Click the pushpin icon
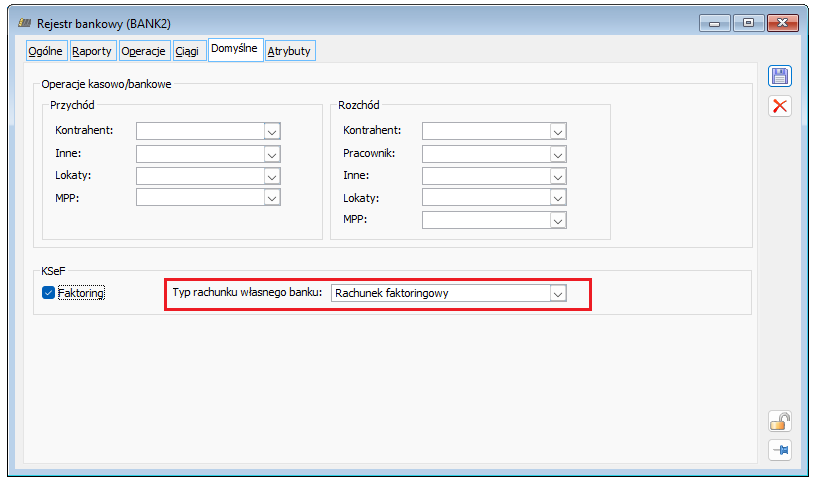 click(779, 450)
